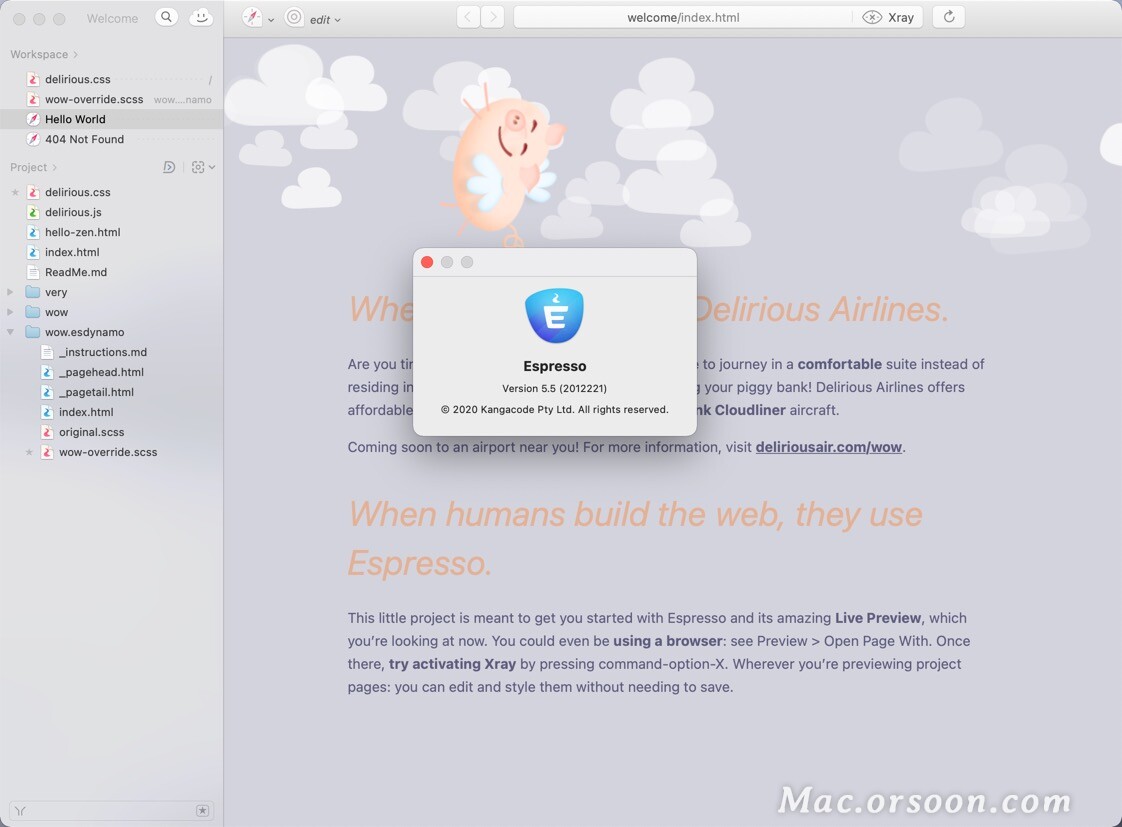Reload the preview with the refresh button

[949, 17]
